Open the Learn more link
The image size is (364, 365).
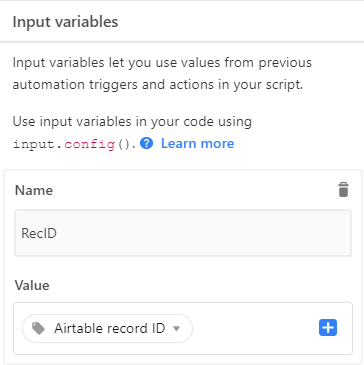(197, 144)
